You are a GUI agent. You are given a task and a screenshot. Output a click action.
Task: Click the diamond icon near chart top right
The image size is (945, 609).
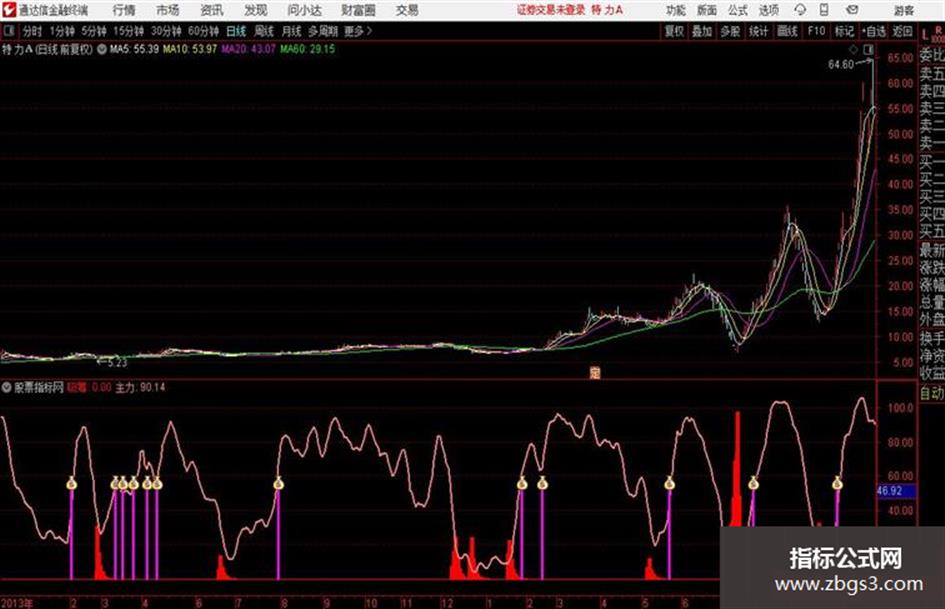click(x=853, y=49)
